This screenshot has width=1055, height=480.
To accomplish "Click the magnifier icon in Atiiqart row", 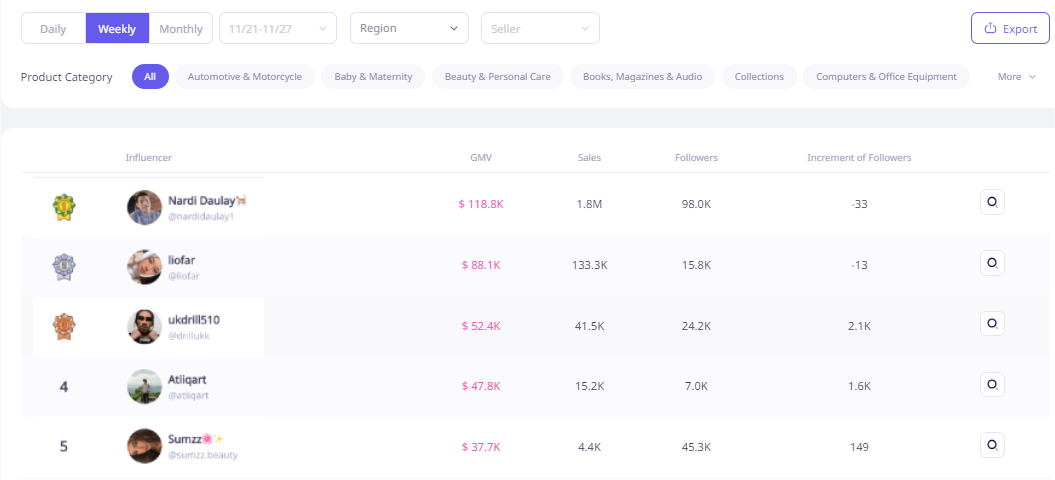I will 992,384.
